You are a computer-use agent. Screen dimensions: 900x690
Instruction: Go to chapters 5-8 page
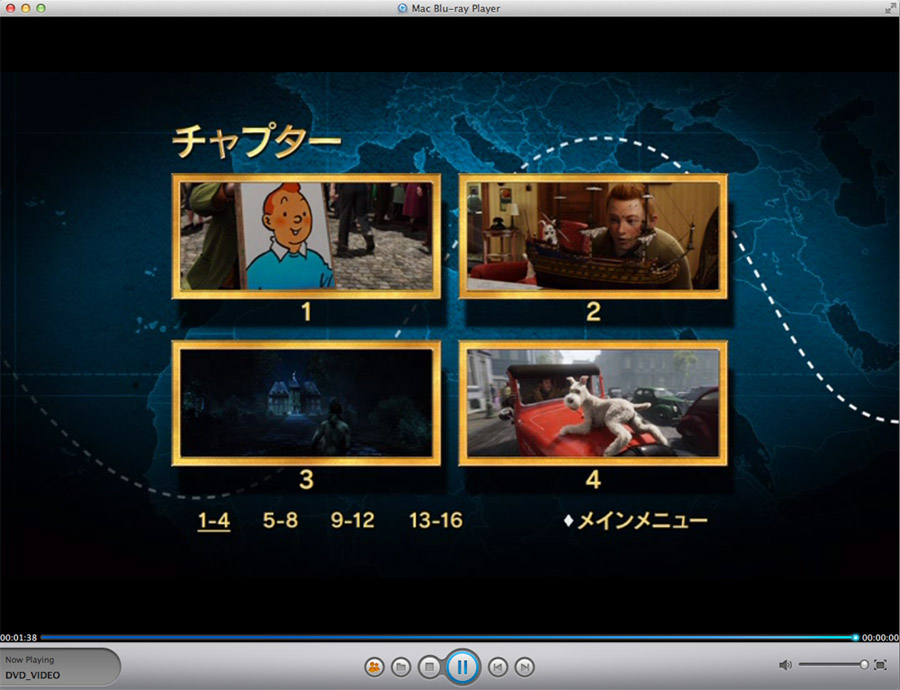coord(280,520)
